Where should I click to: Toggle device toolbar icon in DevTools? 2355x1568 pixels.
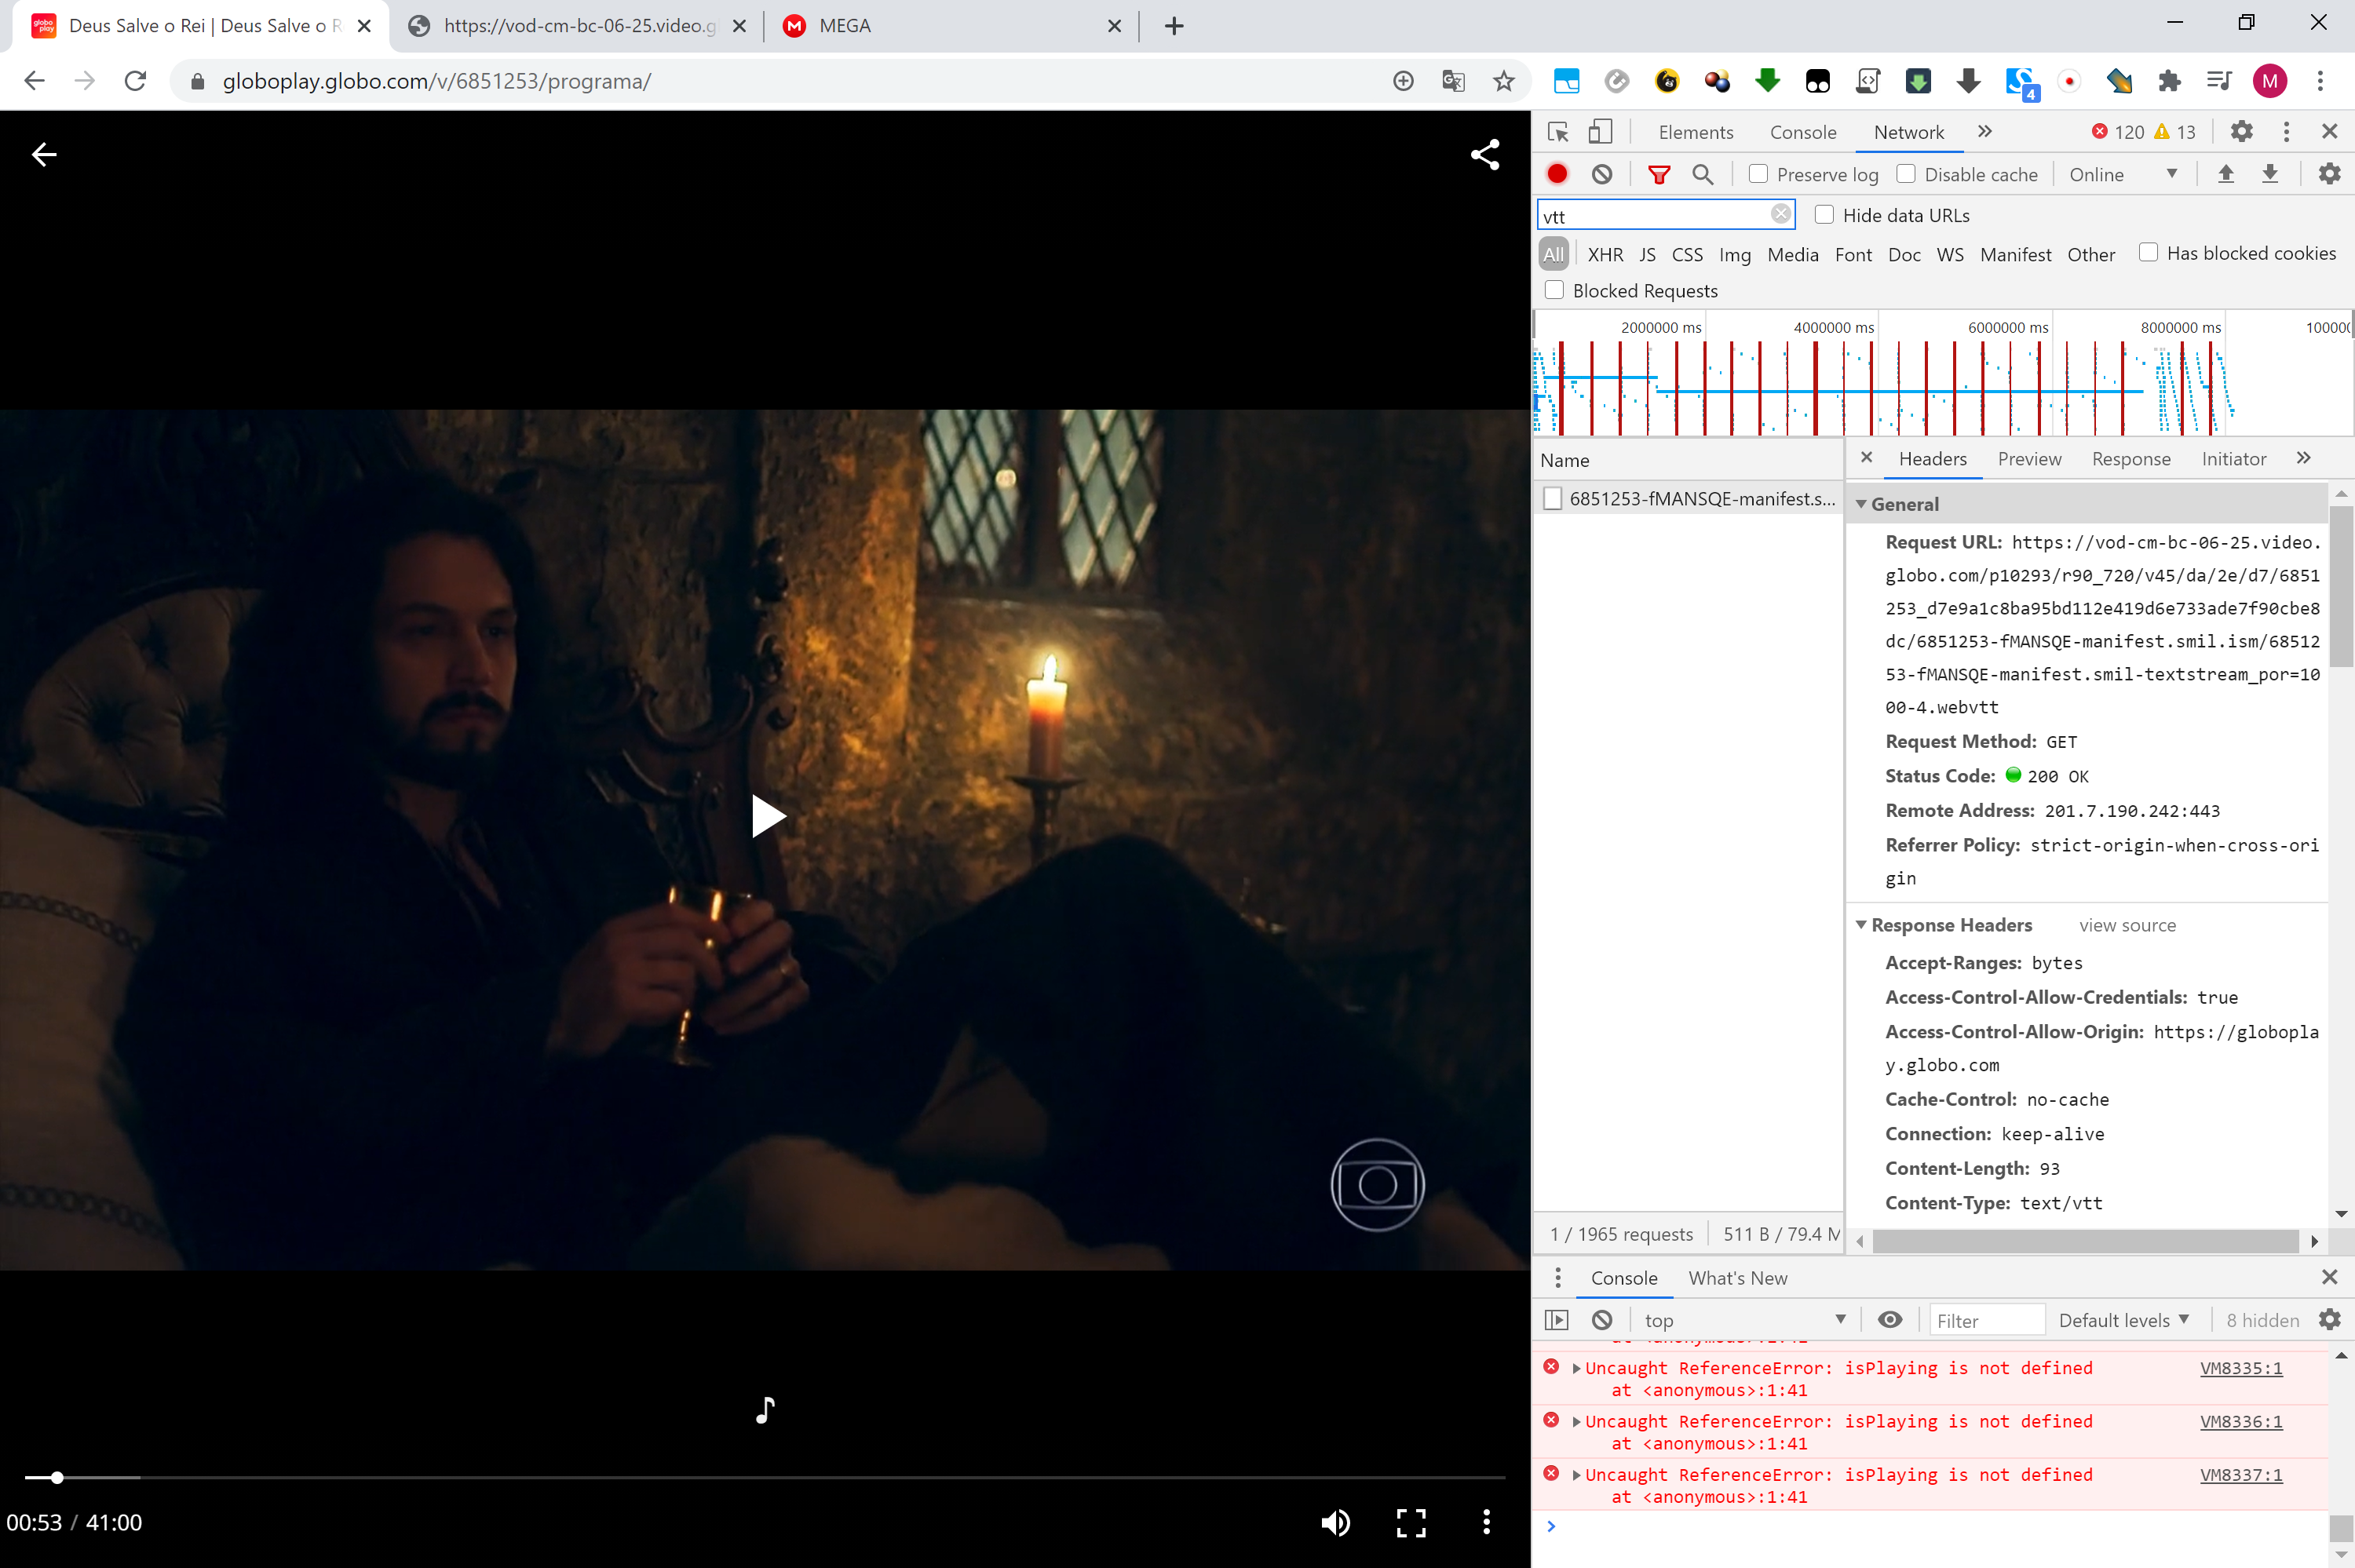coord(1600,132)
